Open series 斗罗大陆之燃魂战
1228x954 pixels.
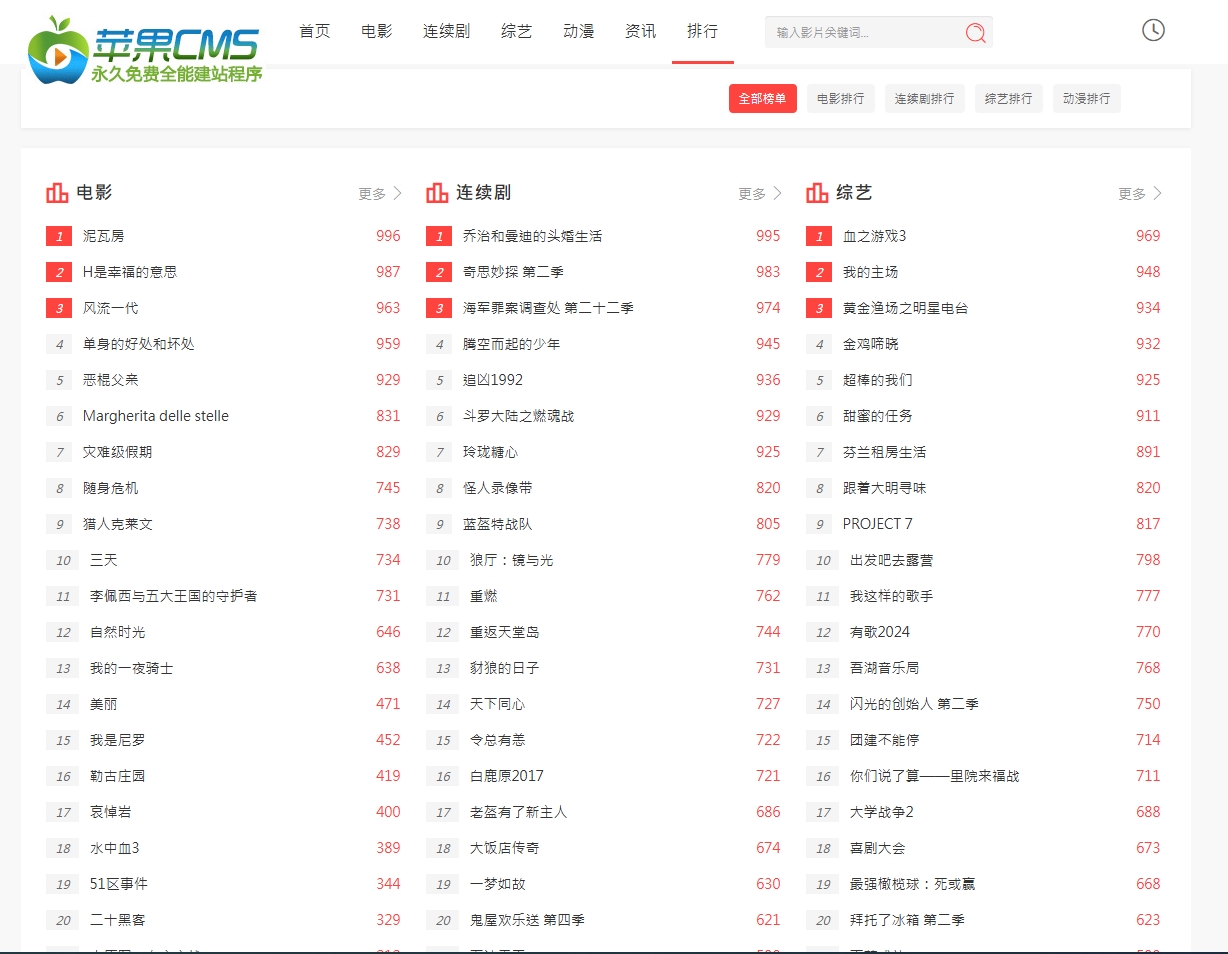tap(519, 416)
